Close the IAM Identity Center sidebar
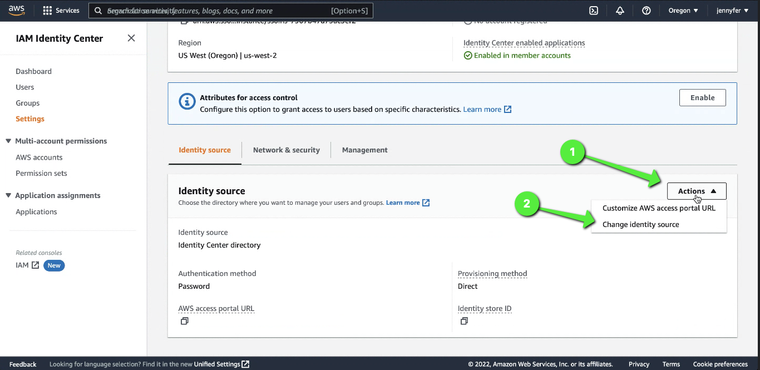760x370 pixels. pos(131,38)
